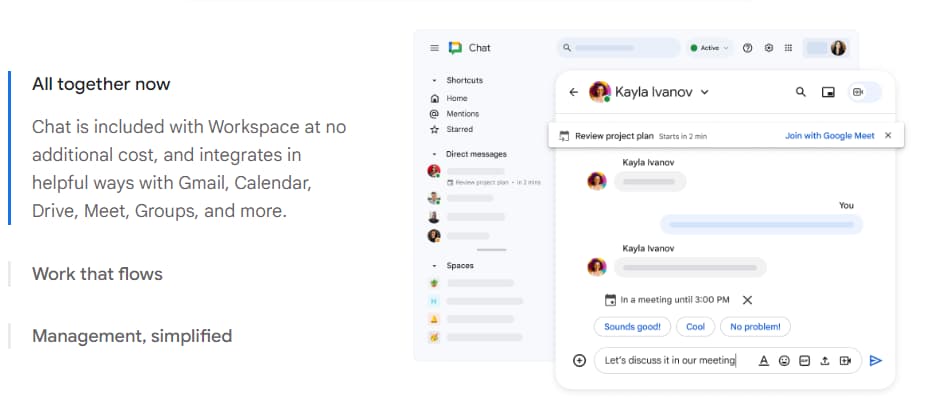The image size is (930, 417).
Task: Click the Chat product name text
Action: coord(479,48)
